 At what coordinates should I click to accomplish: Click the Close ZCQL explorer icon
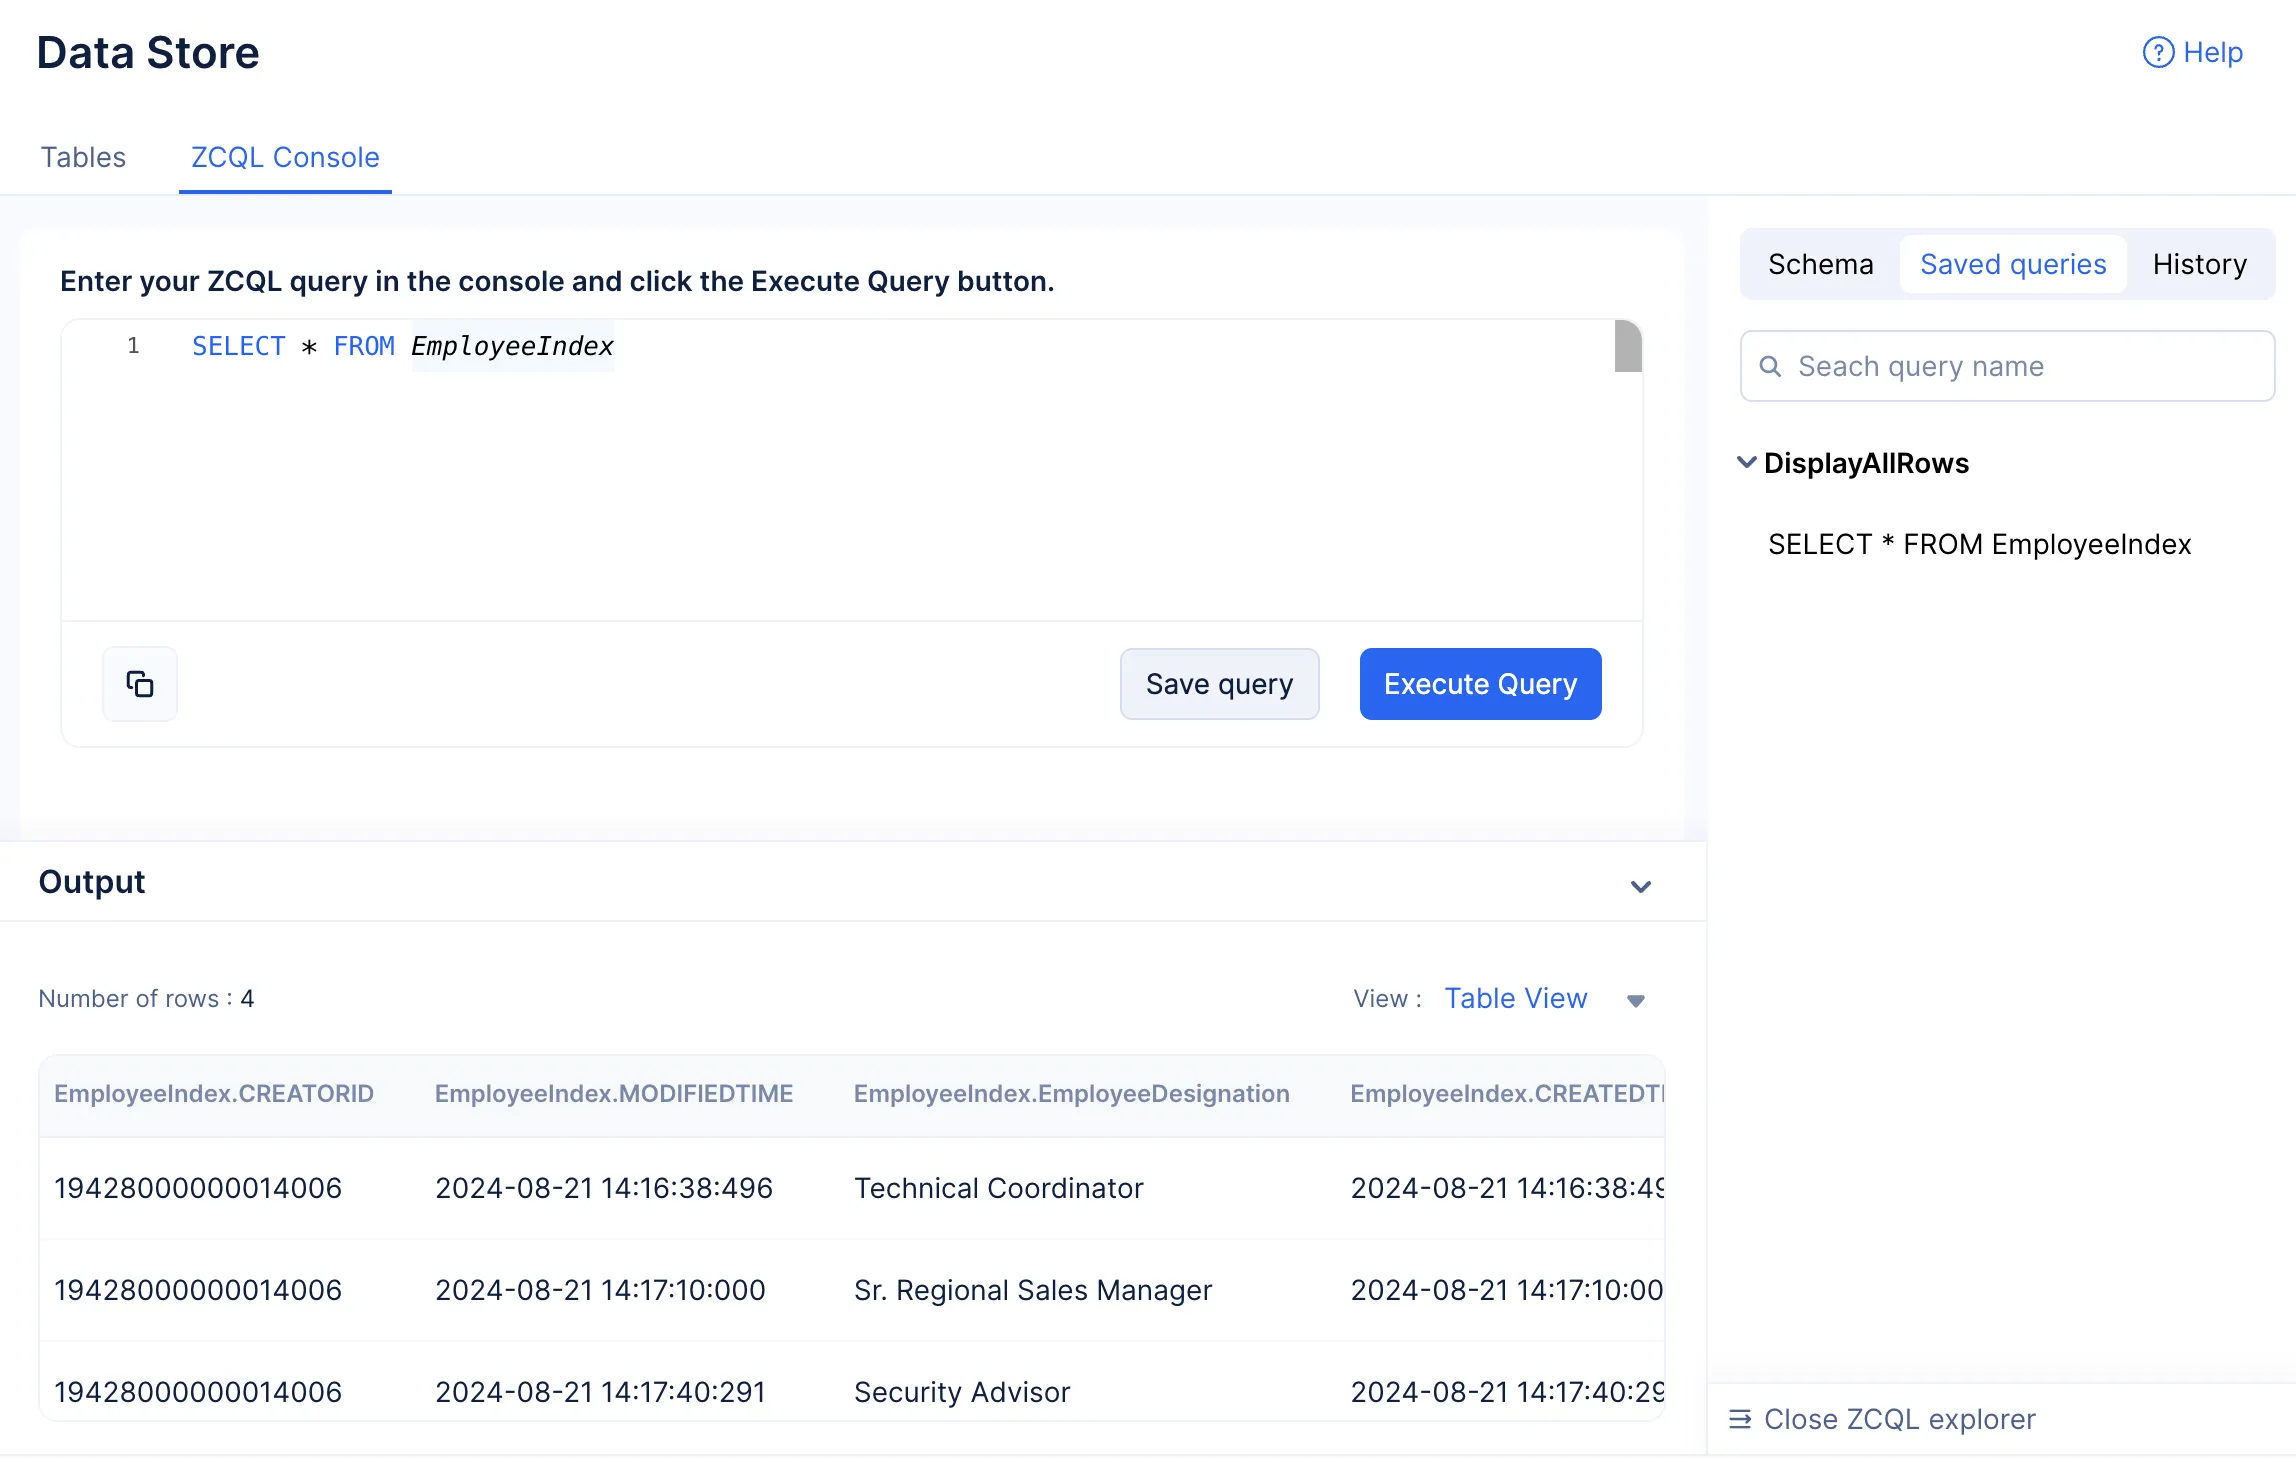click(1740, 1419)
